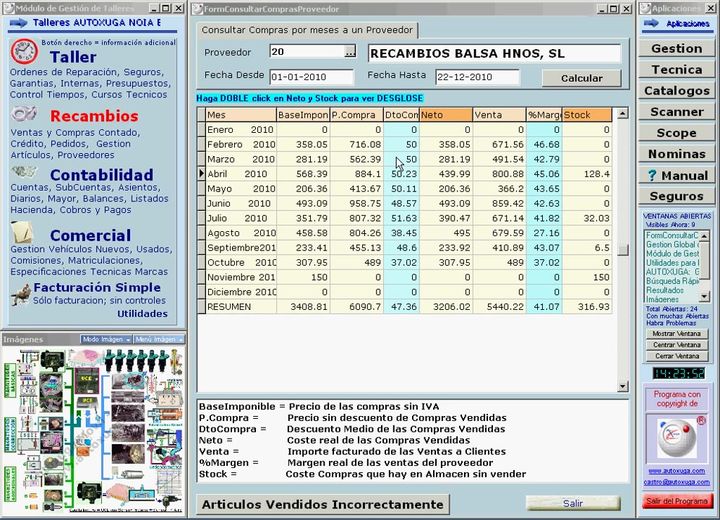This screenshot has width=720, height=520.
Task: Click Centrar Ventana button
Action: (x=676, y=345)
